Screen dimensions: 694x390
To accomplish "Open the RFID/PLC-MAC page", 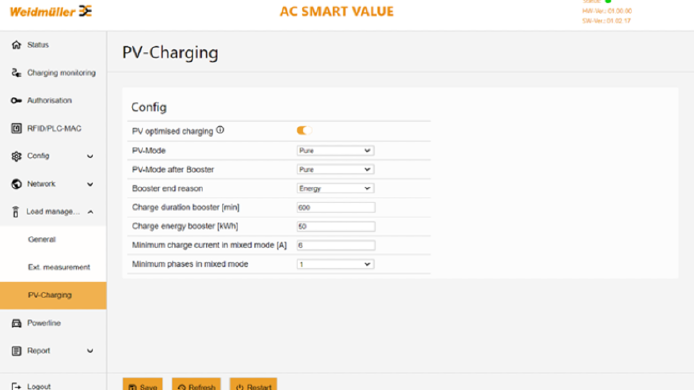I will point(54,128).
